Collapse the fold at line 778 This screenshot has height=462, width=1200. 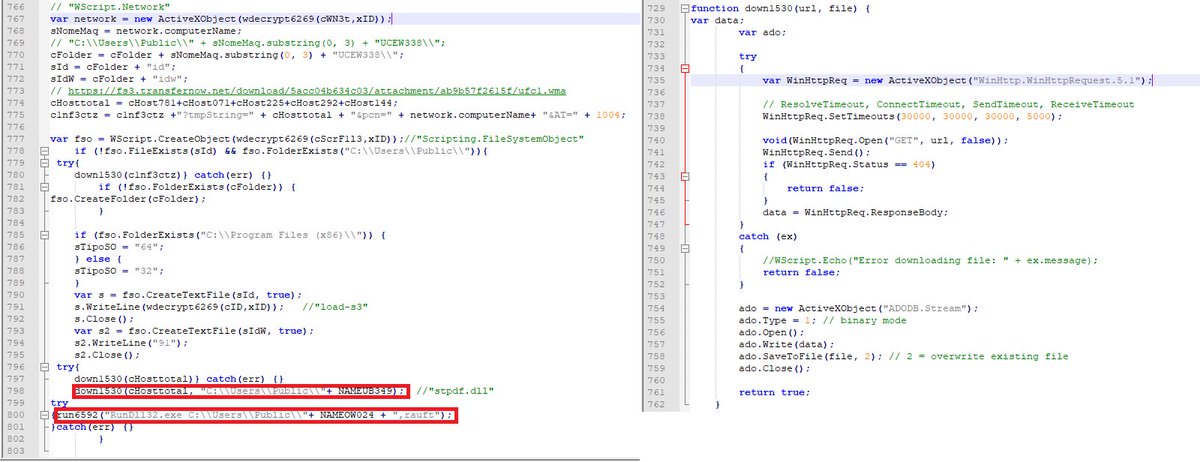pos(46,149)
